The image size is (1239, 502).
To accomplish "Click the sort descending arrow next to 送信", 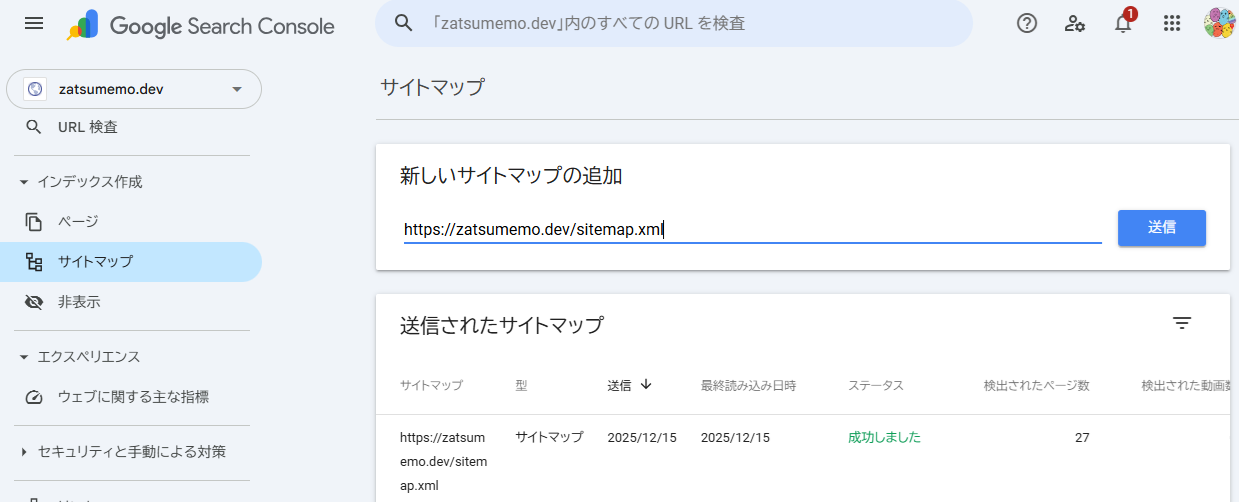I will (646, 384).
